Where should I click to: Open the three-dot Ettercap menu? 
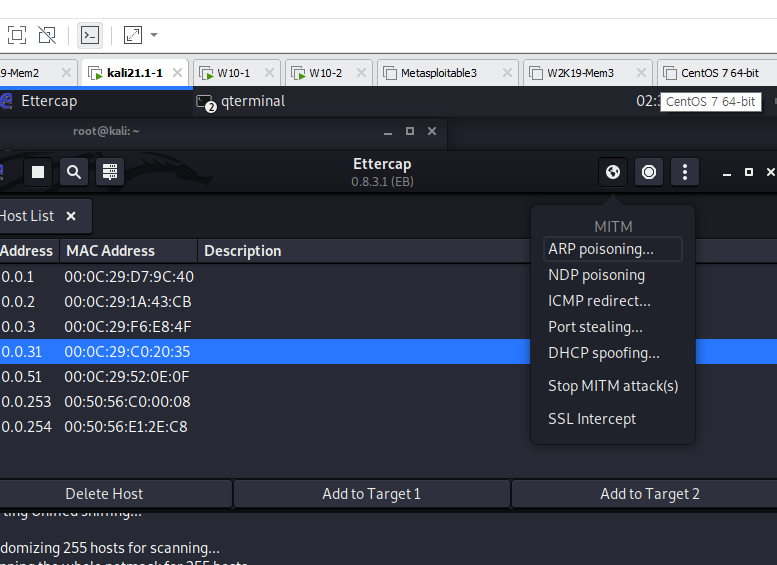point(685,172)
